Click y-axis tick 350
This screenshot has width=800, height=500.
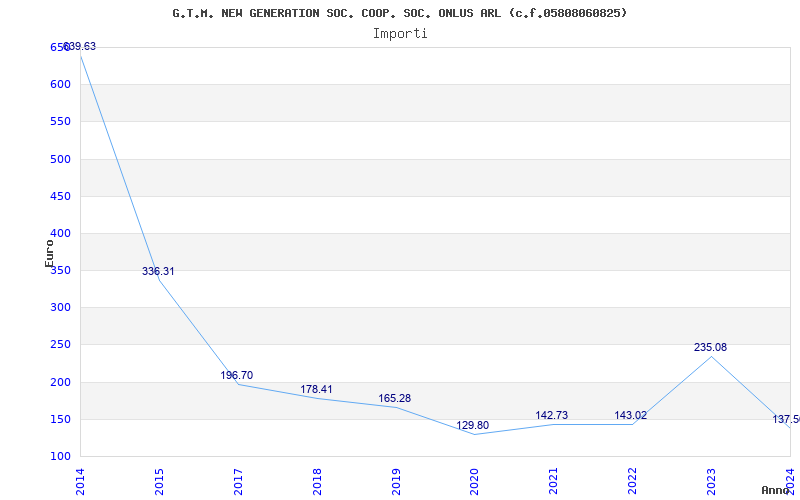(x=60, y=271)
